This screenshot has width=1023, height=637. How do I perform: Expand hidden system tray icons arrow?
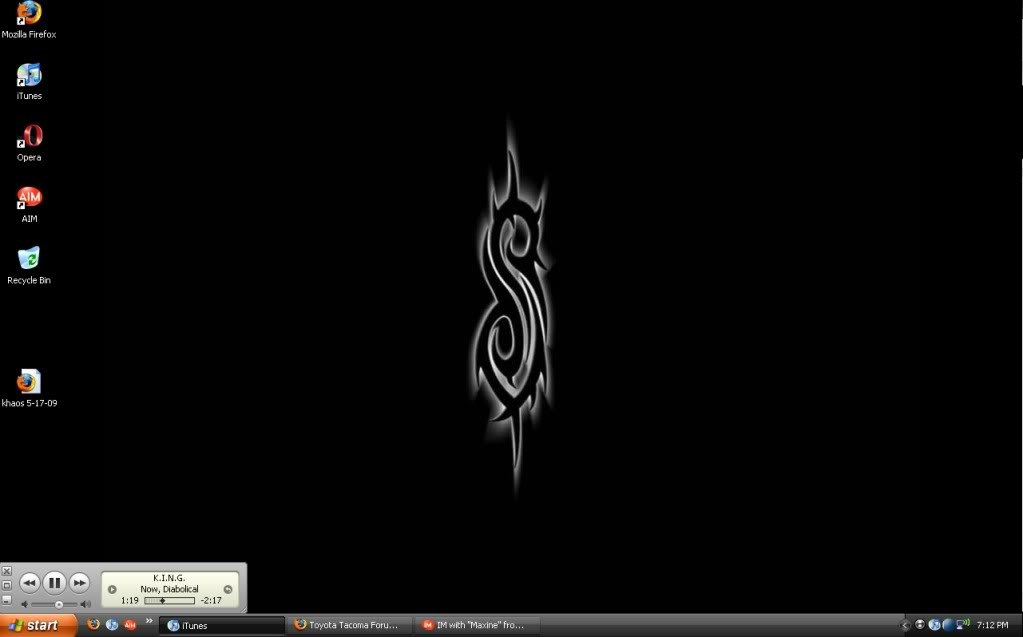[x=905, y=625]
